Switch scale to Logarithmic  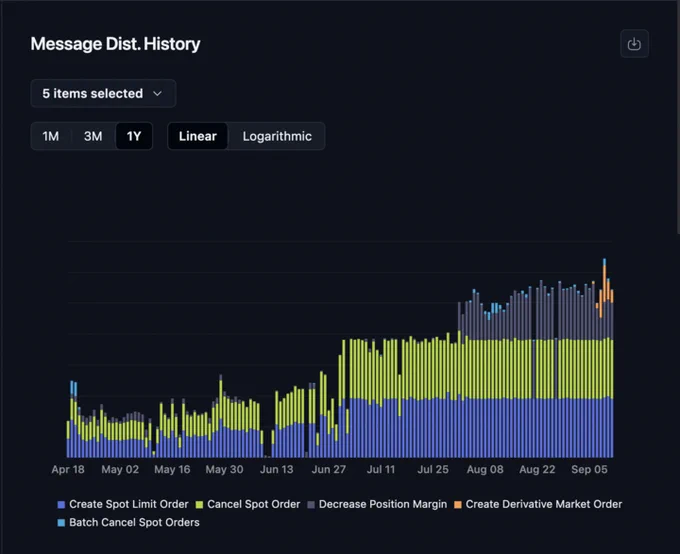277,136
